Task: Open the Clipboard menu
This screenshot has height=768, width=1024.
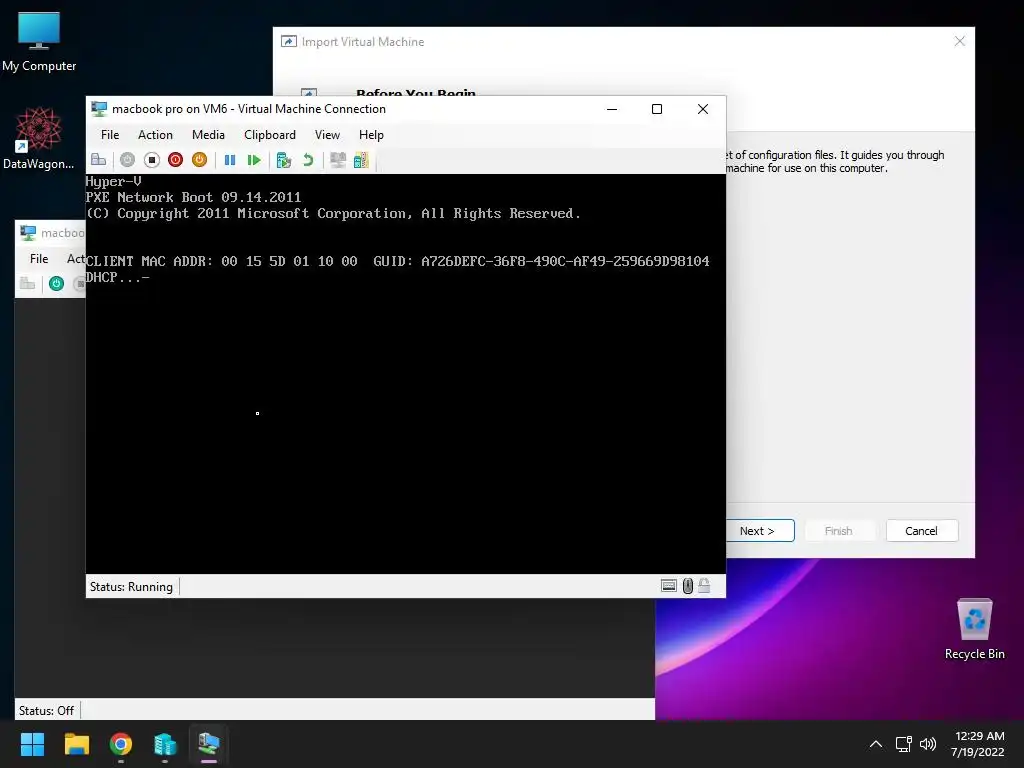Action: click(270, 135)
